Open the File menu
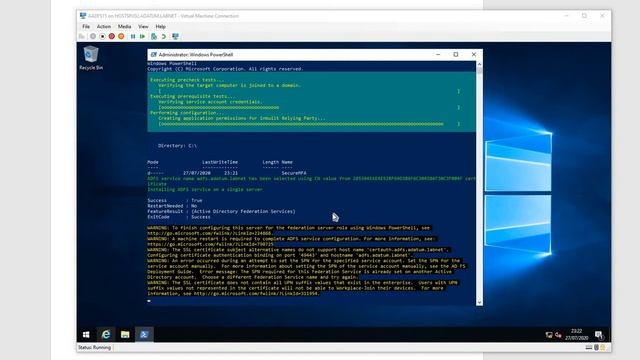The height and width of the screenshot is (360, 640). coord(86,27)
